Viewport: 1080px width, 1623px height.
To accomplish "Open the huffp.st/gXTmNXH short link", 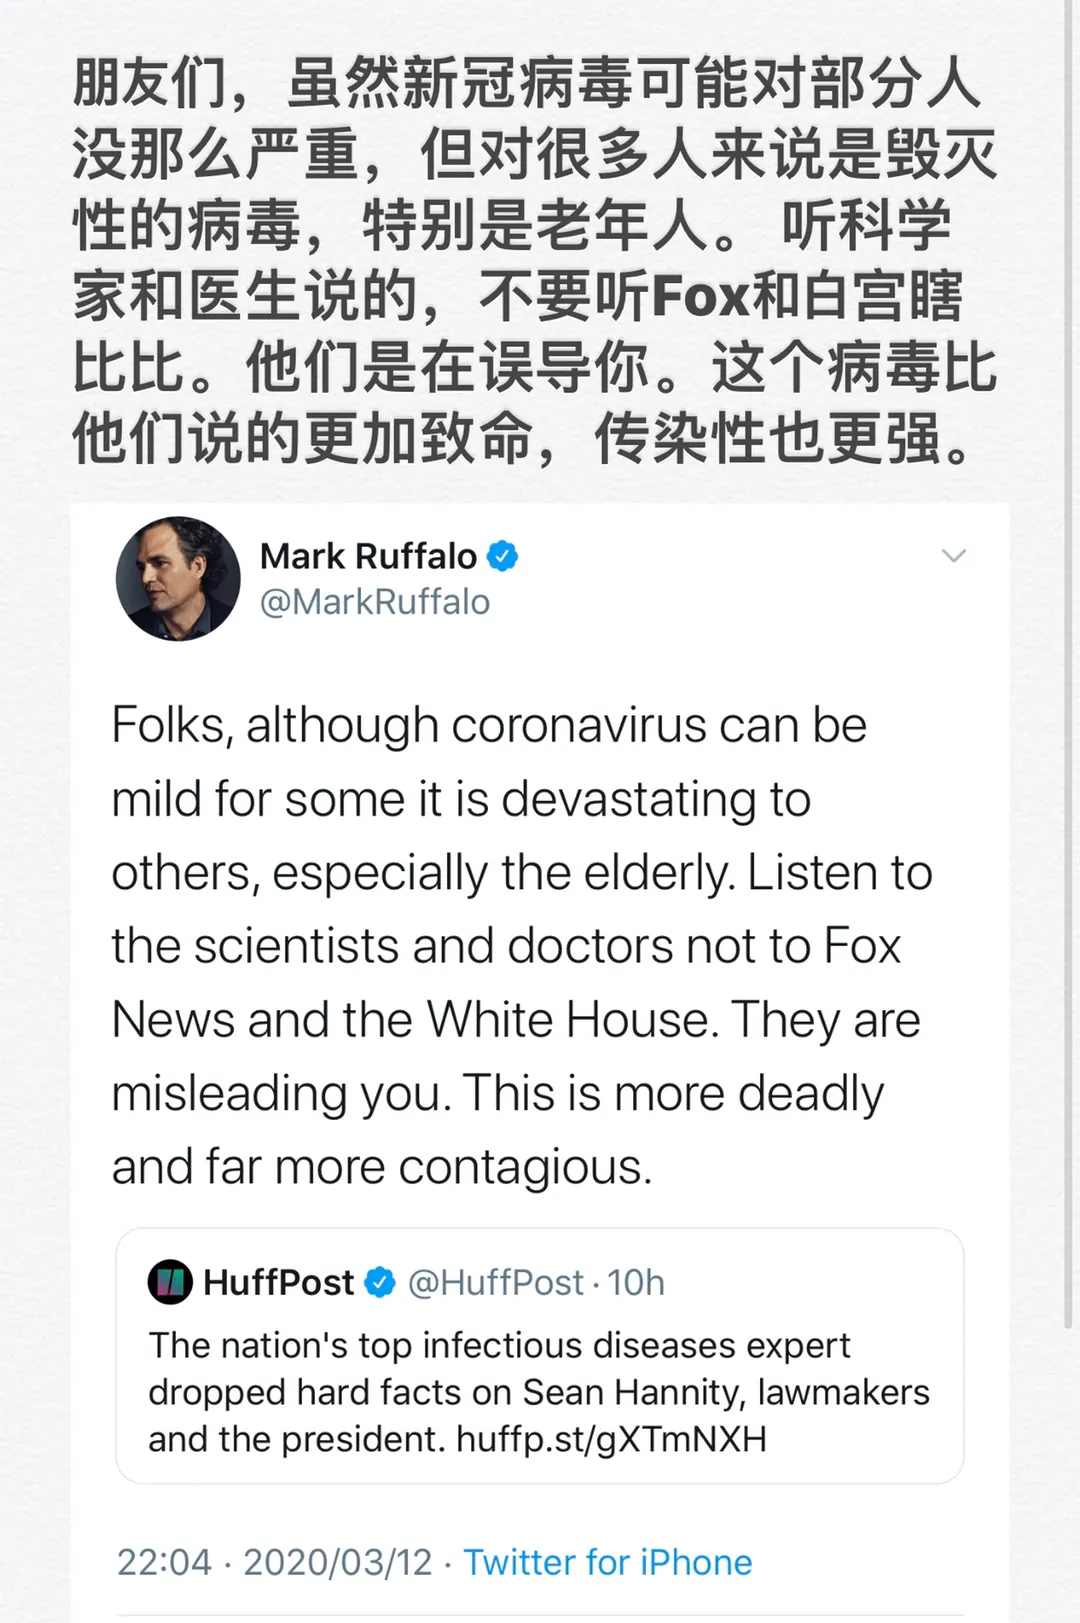I will [x=611, y=1439].
